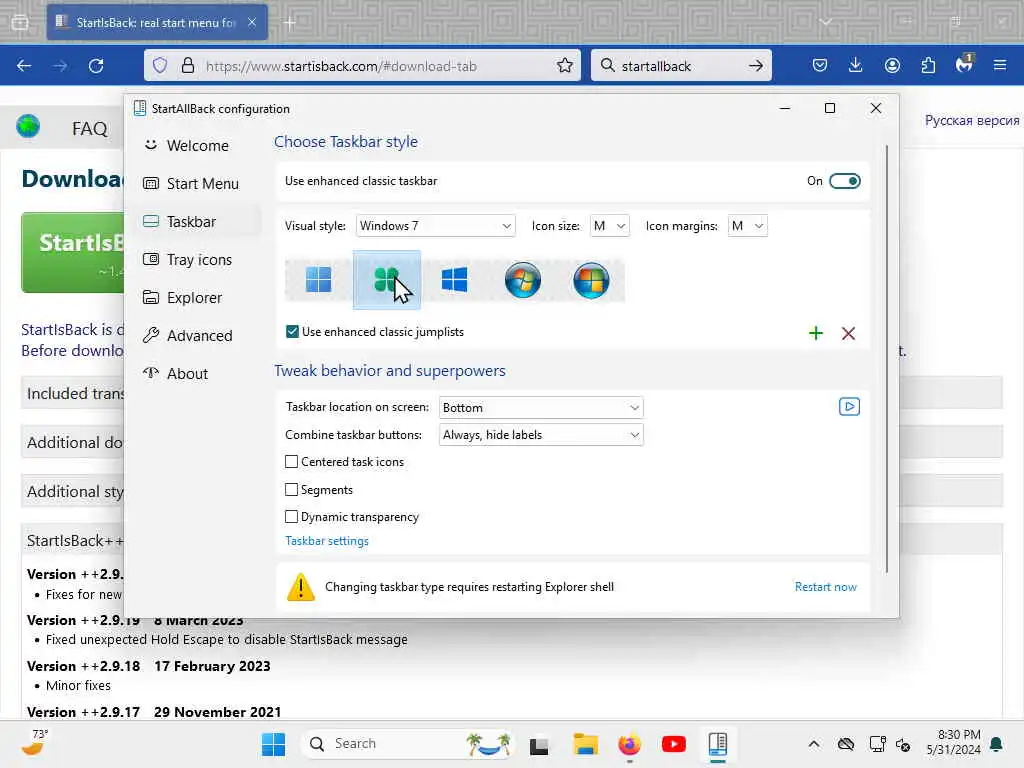Choose the green clover start orb
Screen dimensions: 1024x768
(x=387, y=280)
